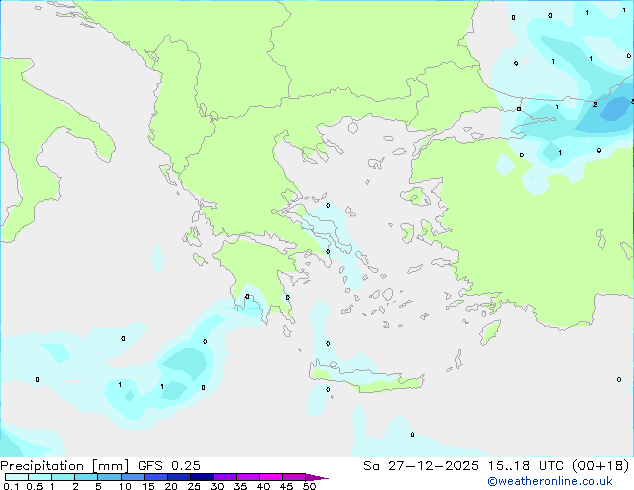
Task: Click the 40–45 mm bright pink swatch
Action: (x=271, y=477)
